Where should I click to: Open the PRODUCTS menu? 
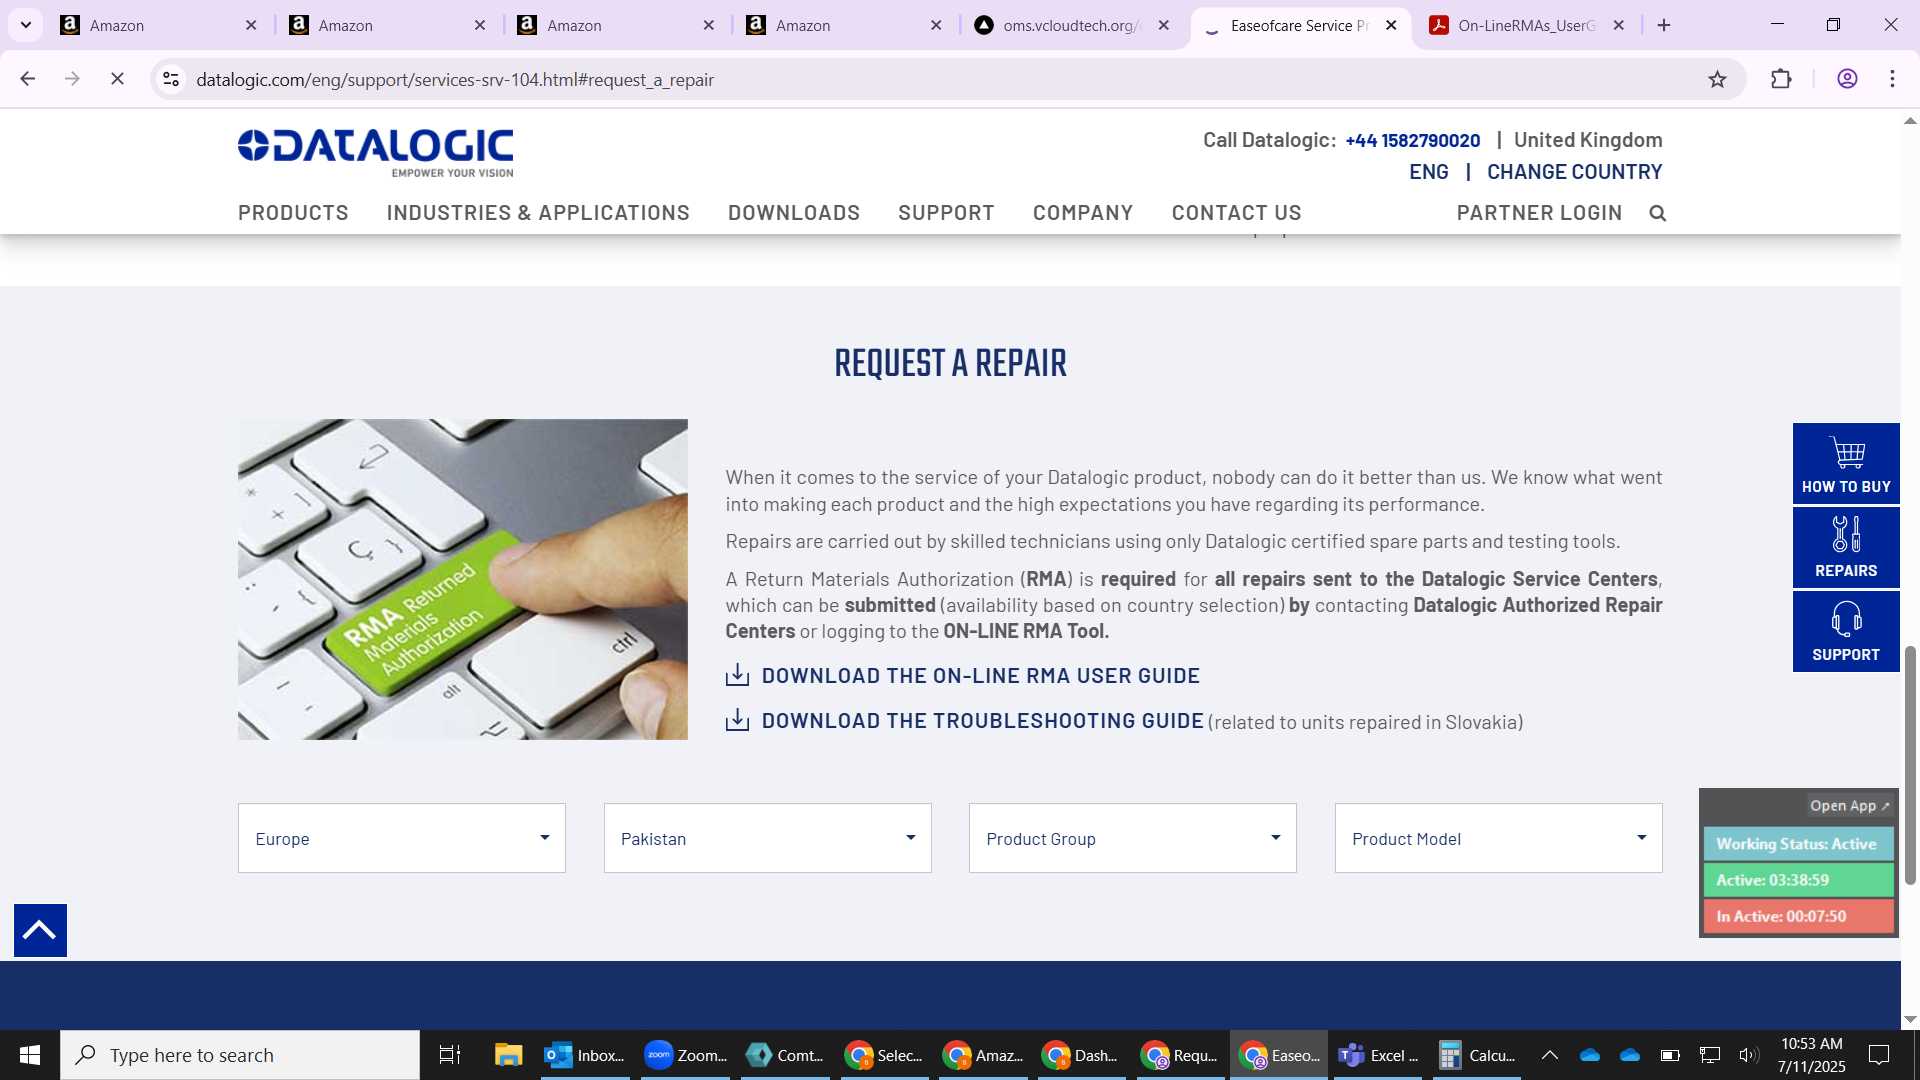click(x=293, y=213)
